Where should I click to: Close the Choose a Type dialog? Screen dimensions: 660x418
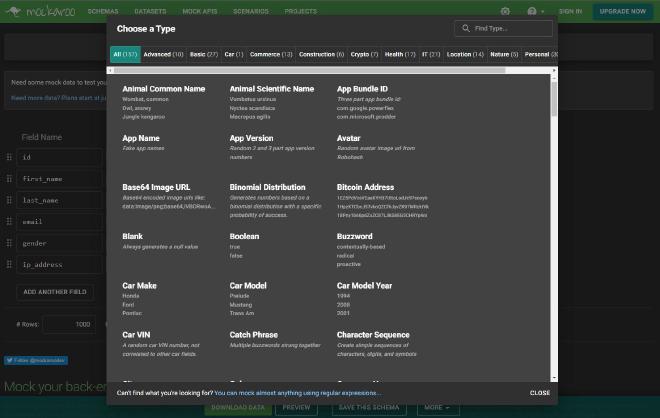[540, 393]
